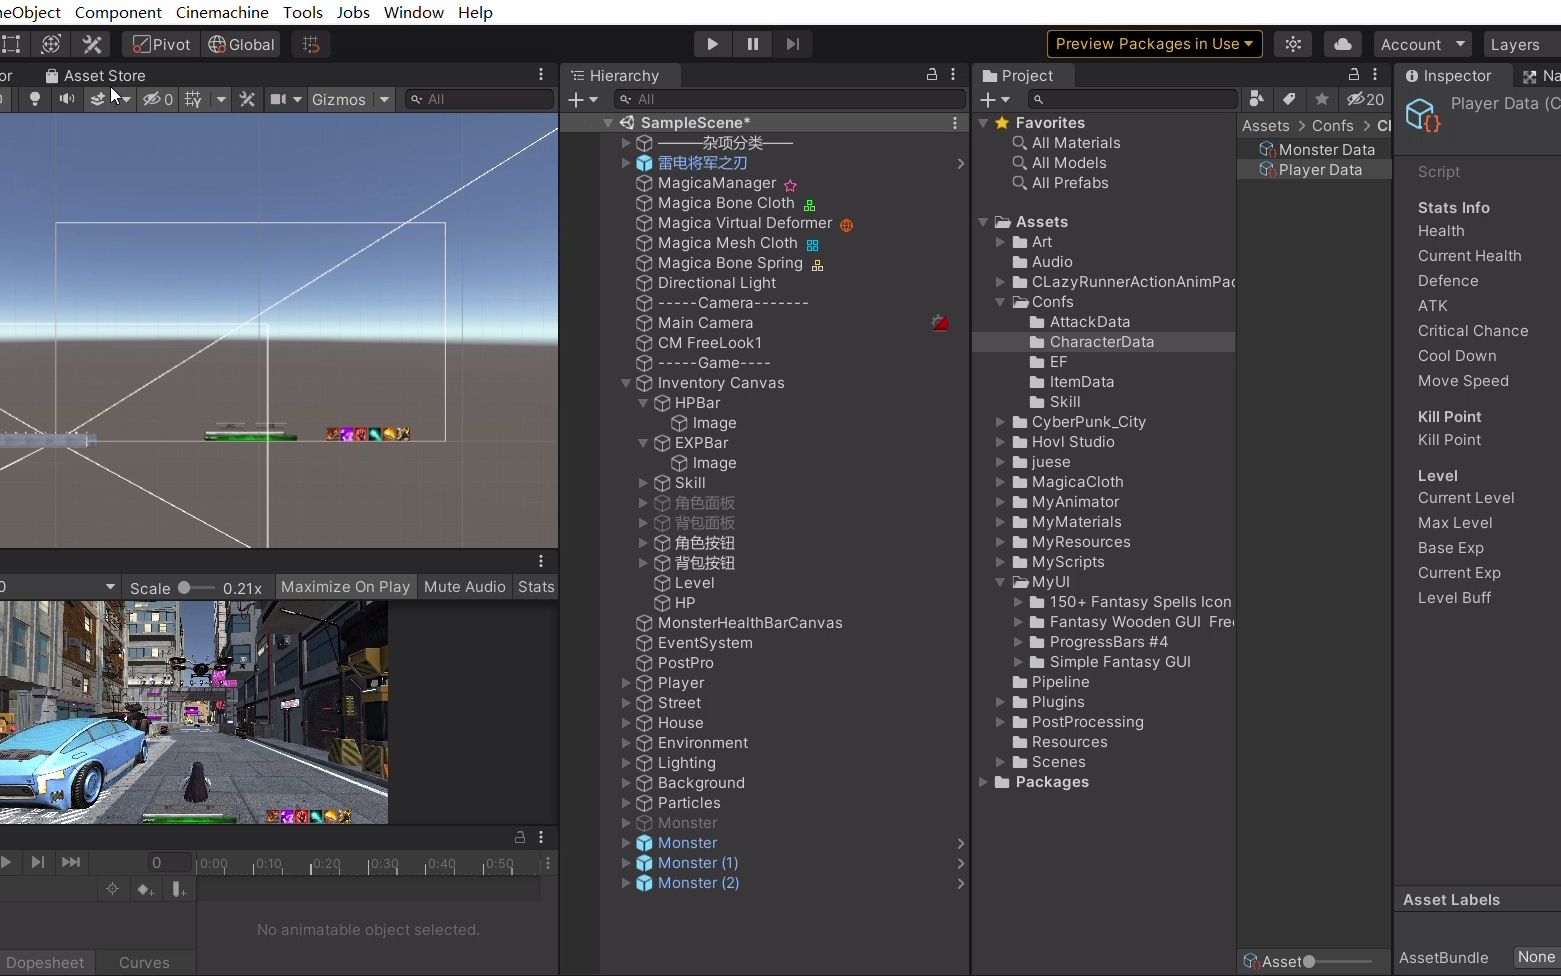Switch to Curves view in Animation
Viewport: 1561px width, 976px height.
[x=144, y=962]
